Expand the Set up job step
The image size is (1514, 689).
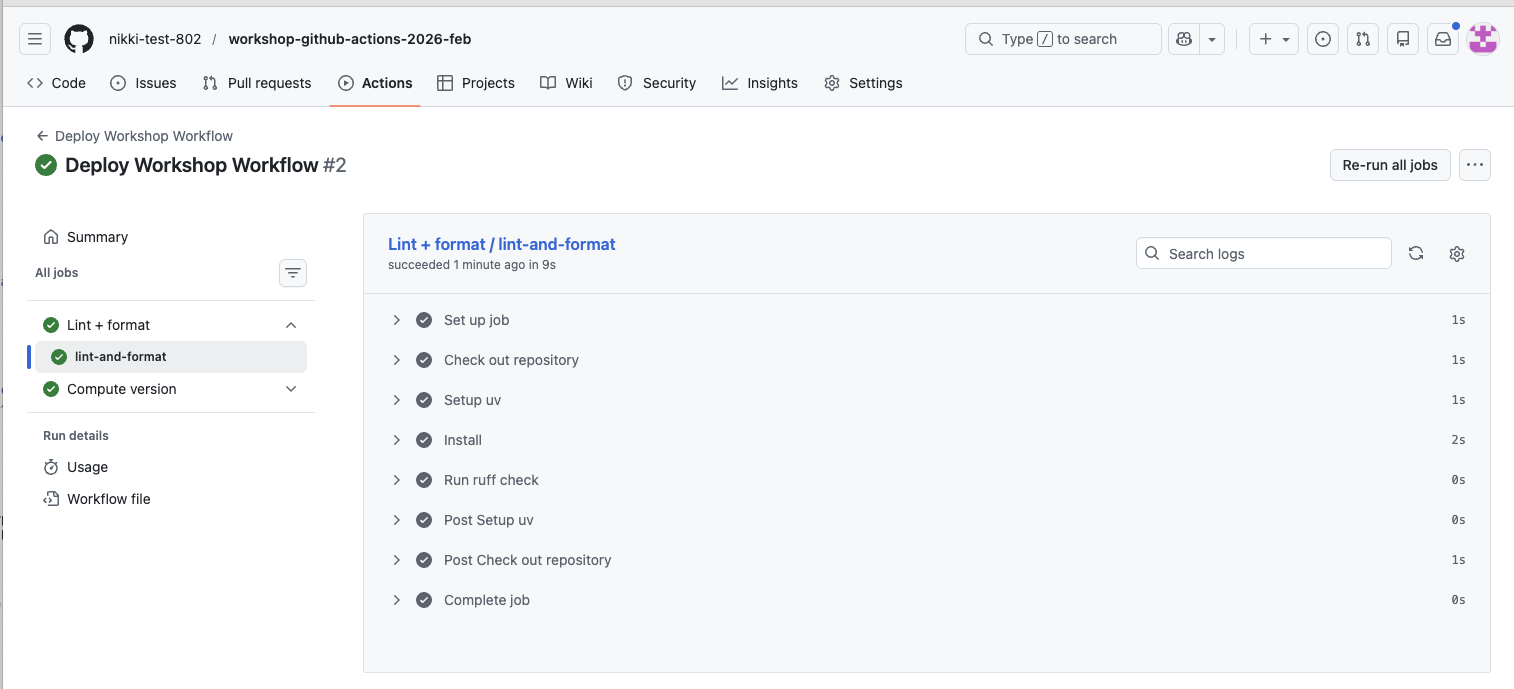(x=396, y=319)
